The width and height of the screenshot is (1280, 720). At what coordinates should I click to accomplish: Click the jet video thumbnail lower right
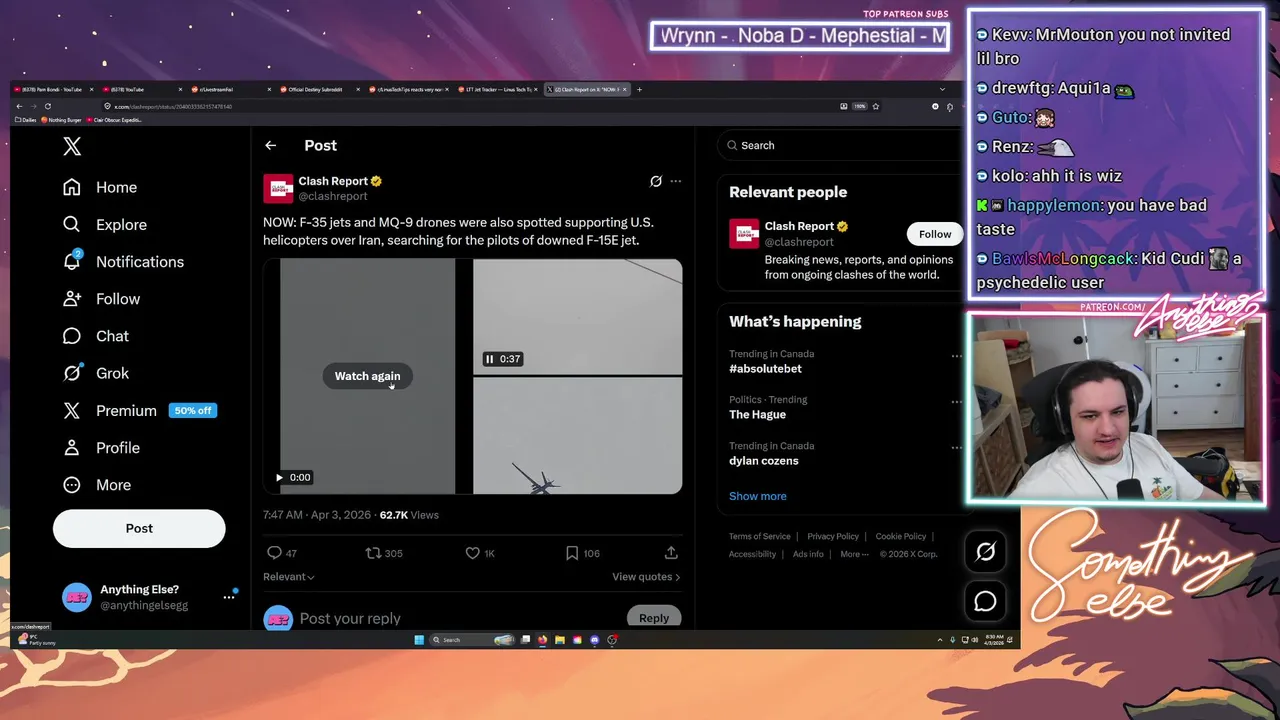click(577, 436)
